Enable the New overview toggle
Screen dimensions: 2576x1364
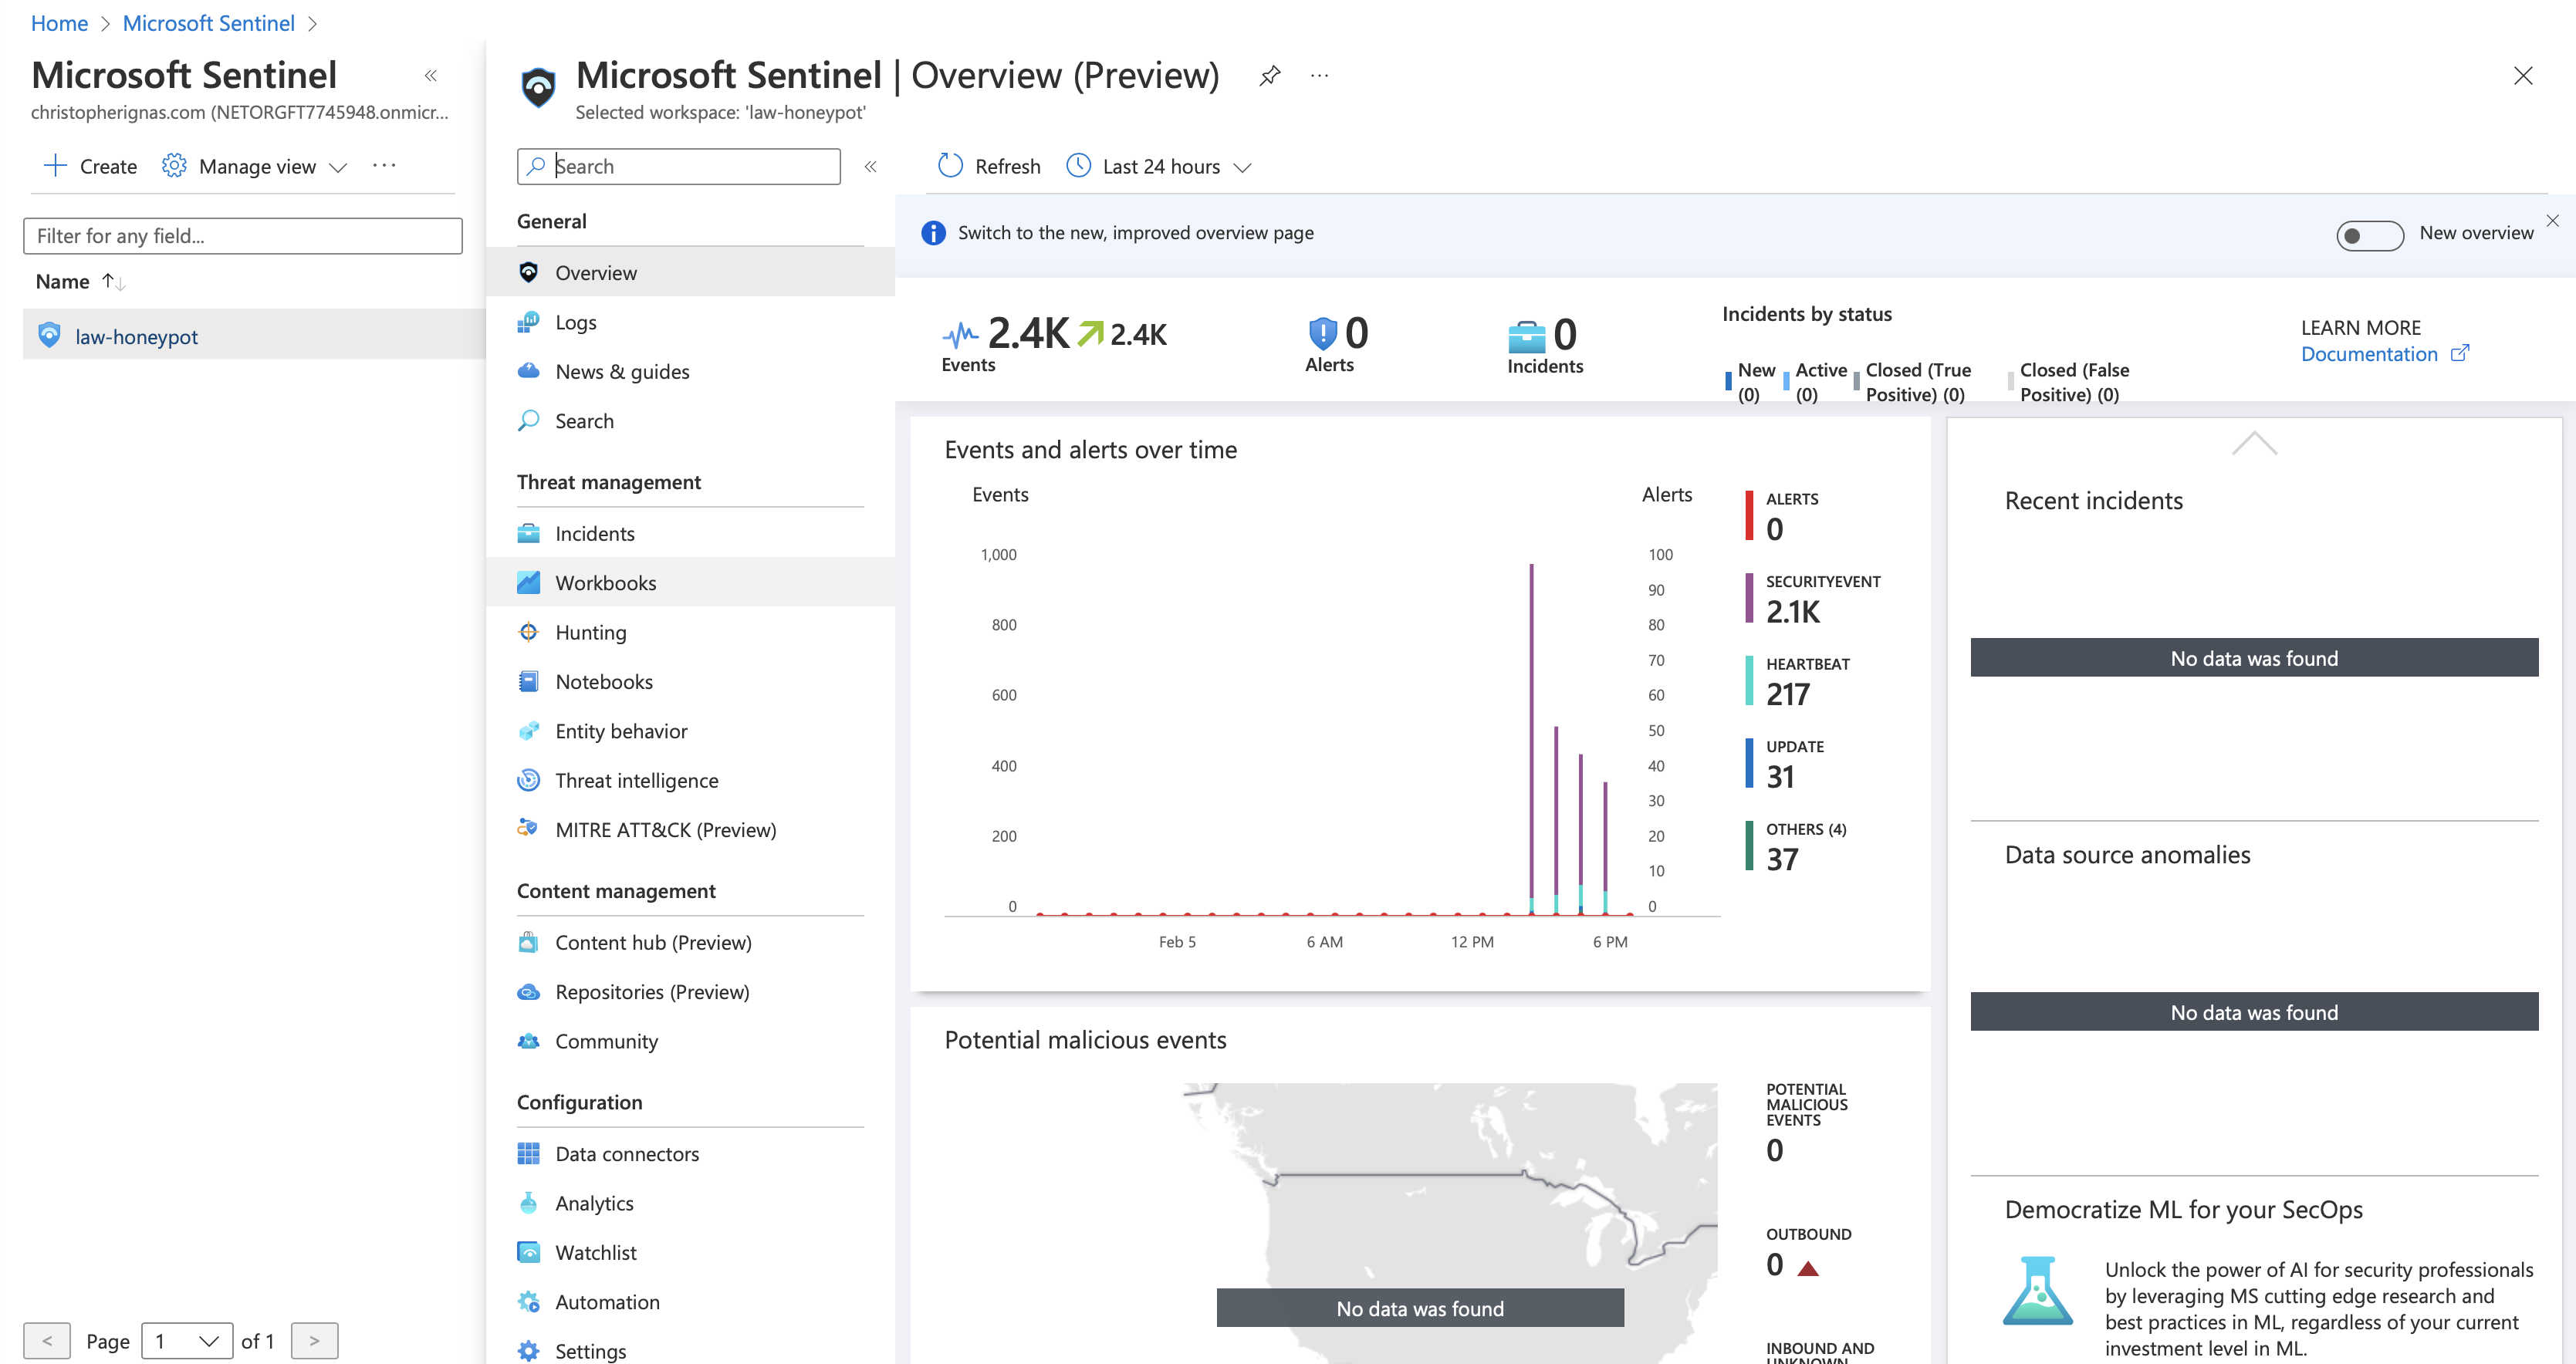coord(2369,235)
